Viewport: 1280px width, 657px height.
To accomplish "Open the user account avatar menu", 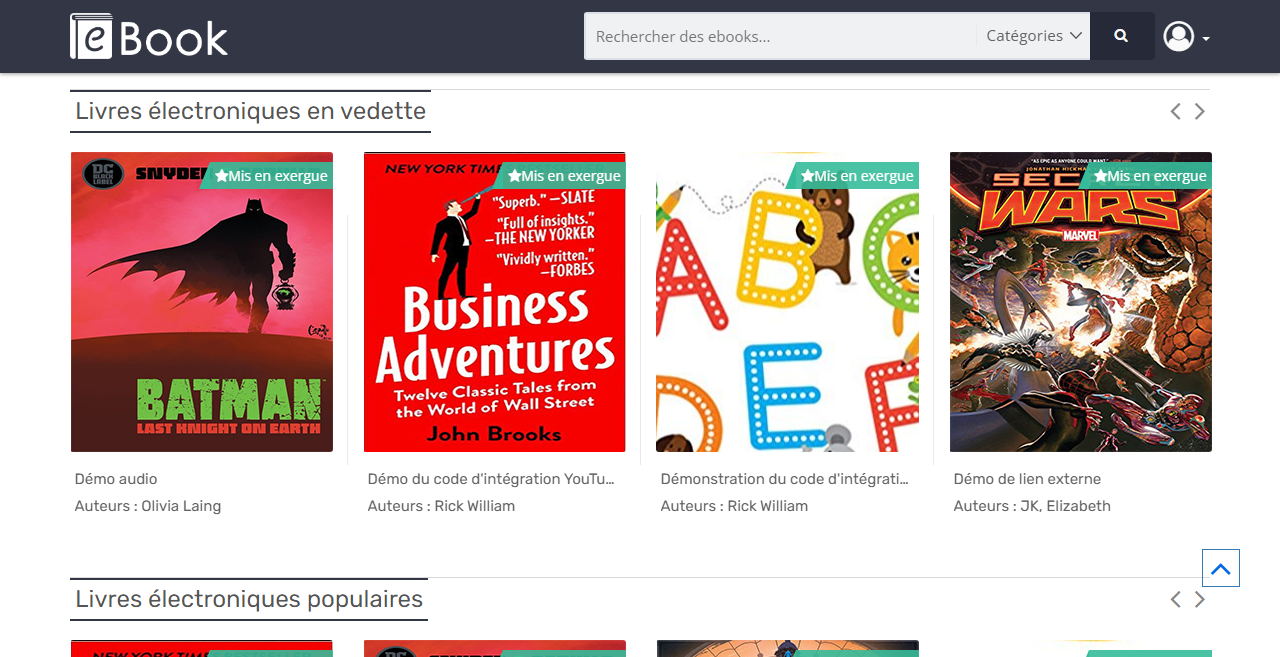I will [x=1179, y=36].
